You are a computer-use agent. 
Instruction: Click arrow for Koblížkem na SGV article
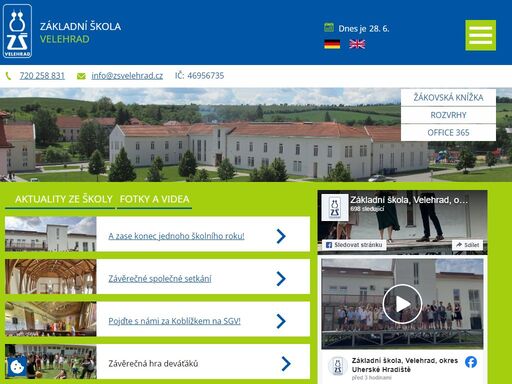(281, 321)
